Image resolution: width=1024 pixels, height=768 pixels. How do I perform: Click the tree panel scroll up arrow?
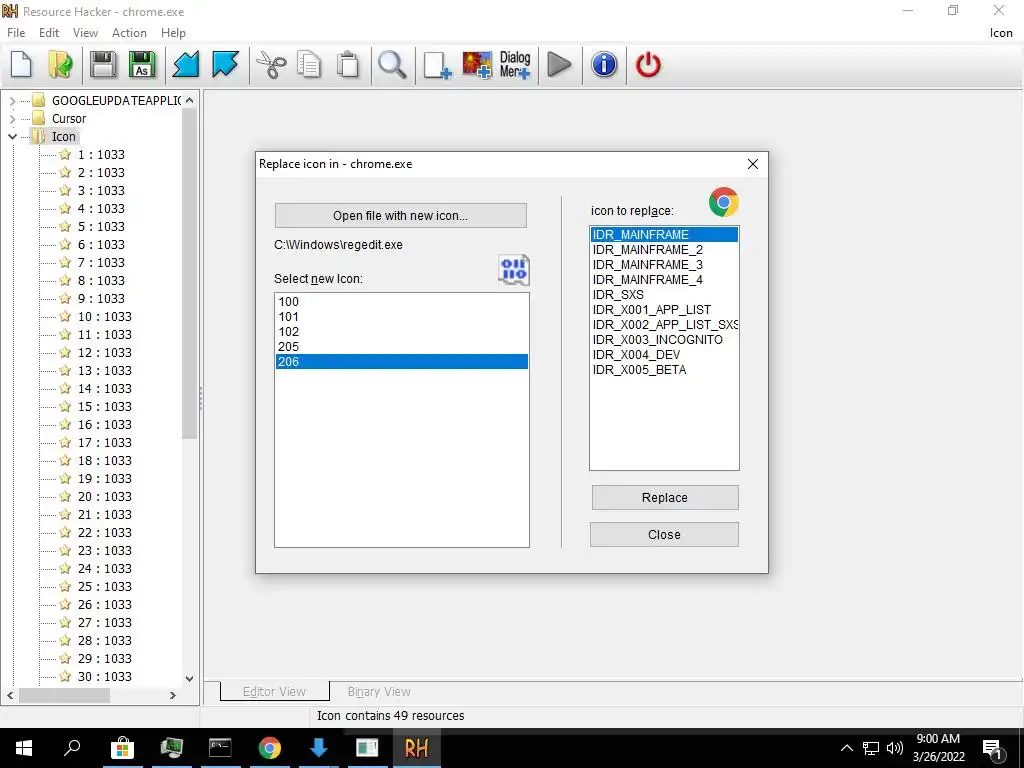[189, 101]
